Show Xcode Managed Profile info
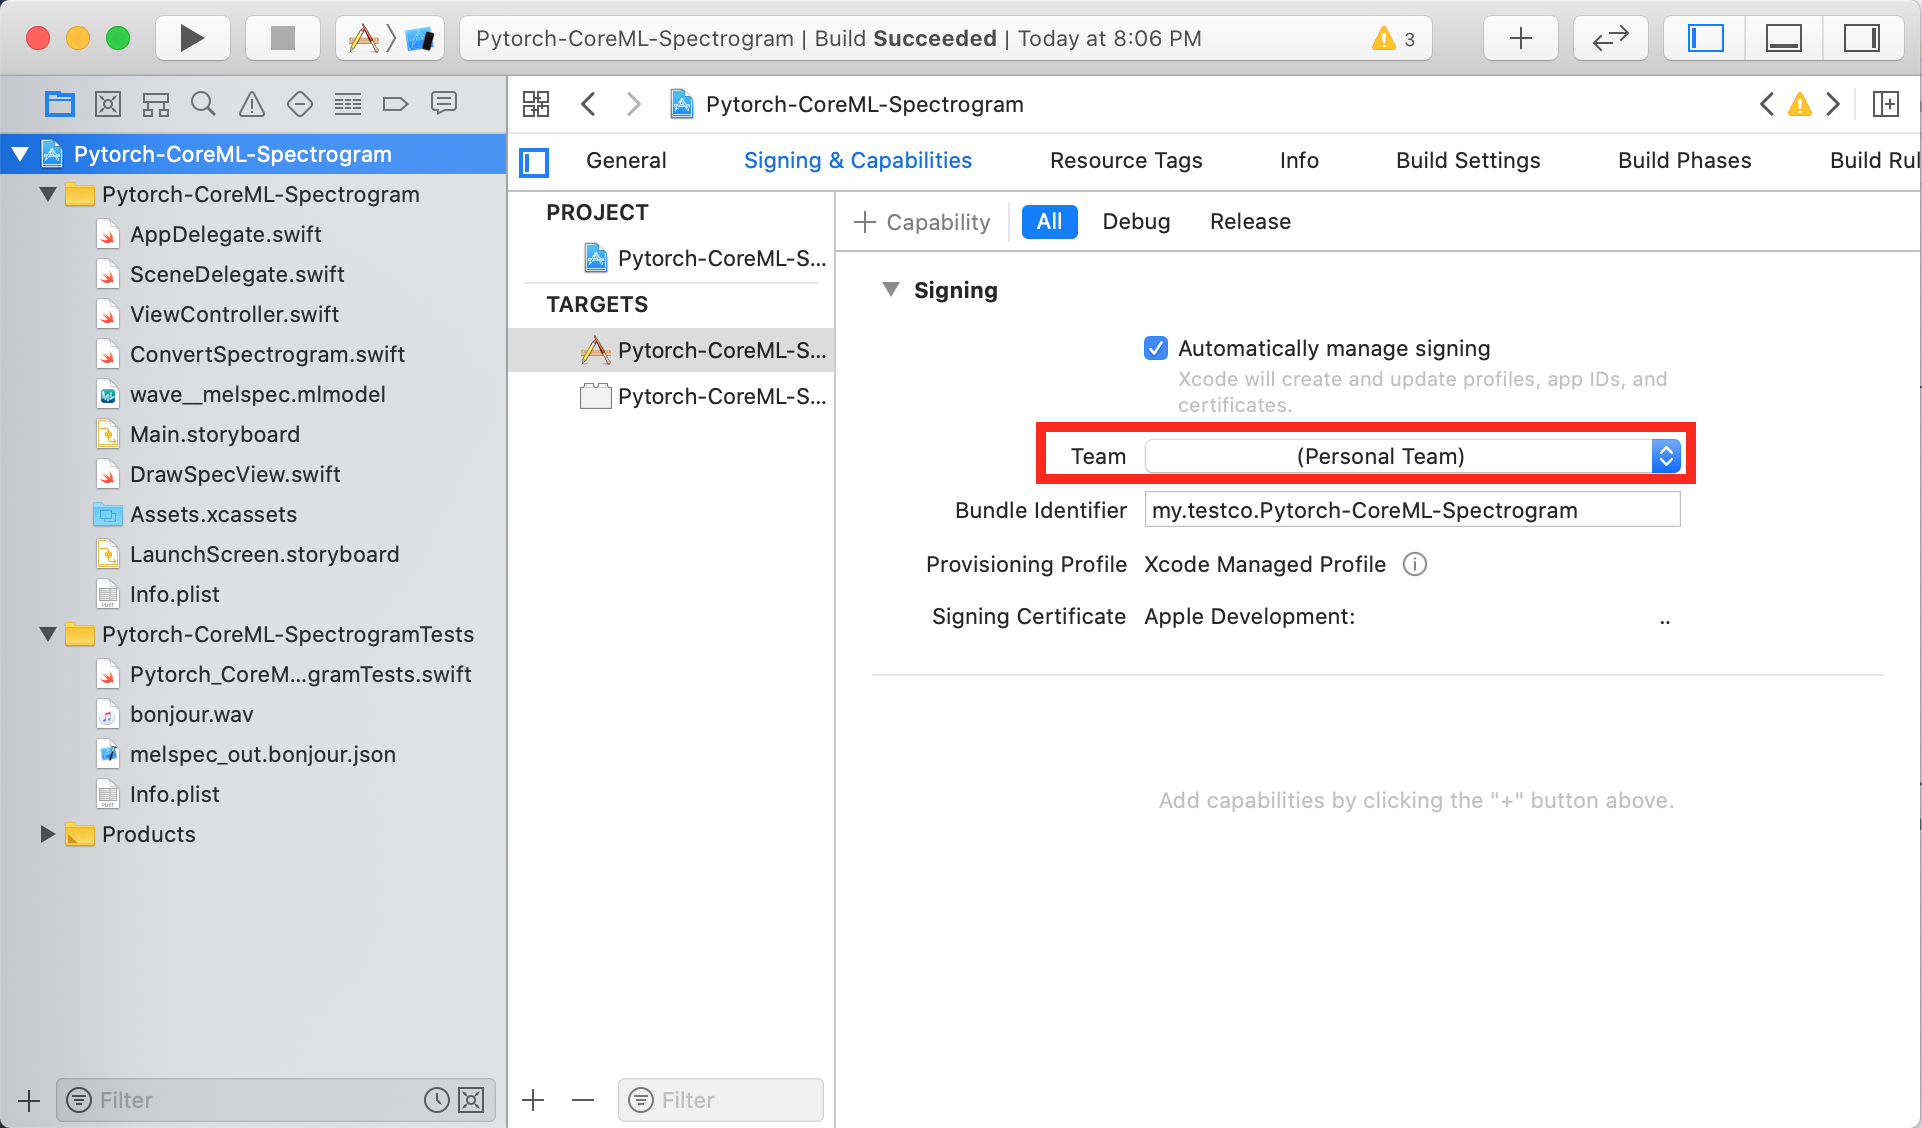 pos(1415,564)
